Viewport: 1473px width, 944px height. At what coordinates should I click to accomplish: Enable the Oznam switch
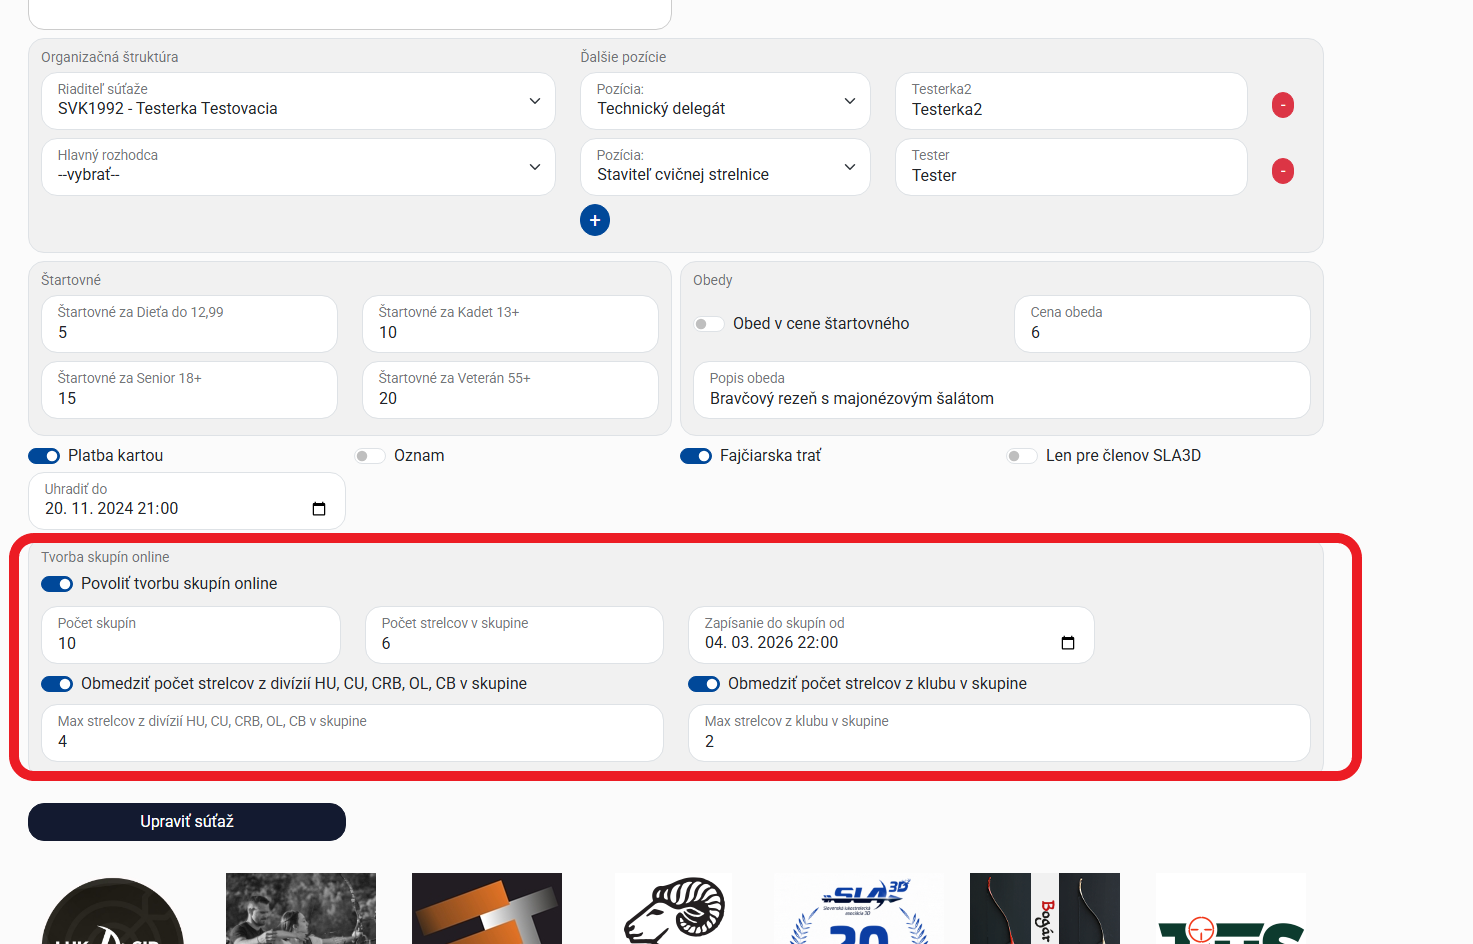[370, 456]
